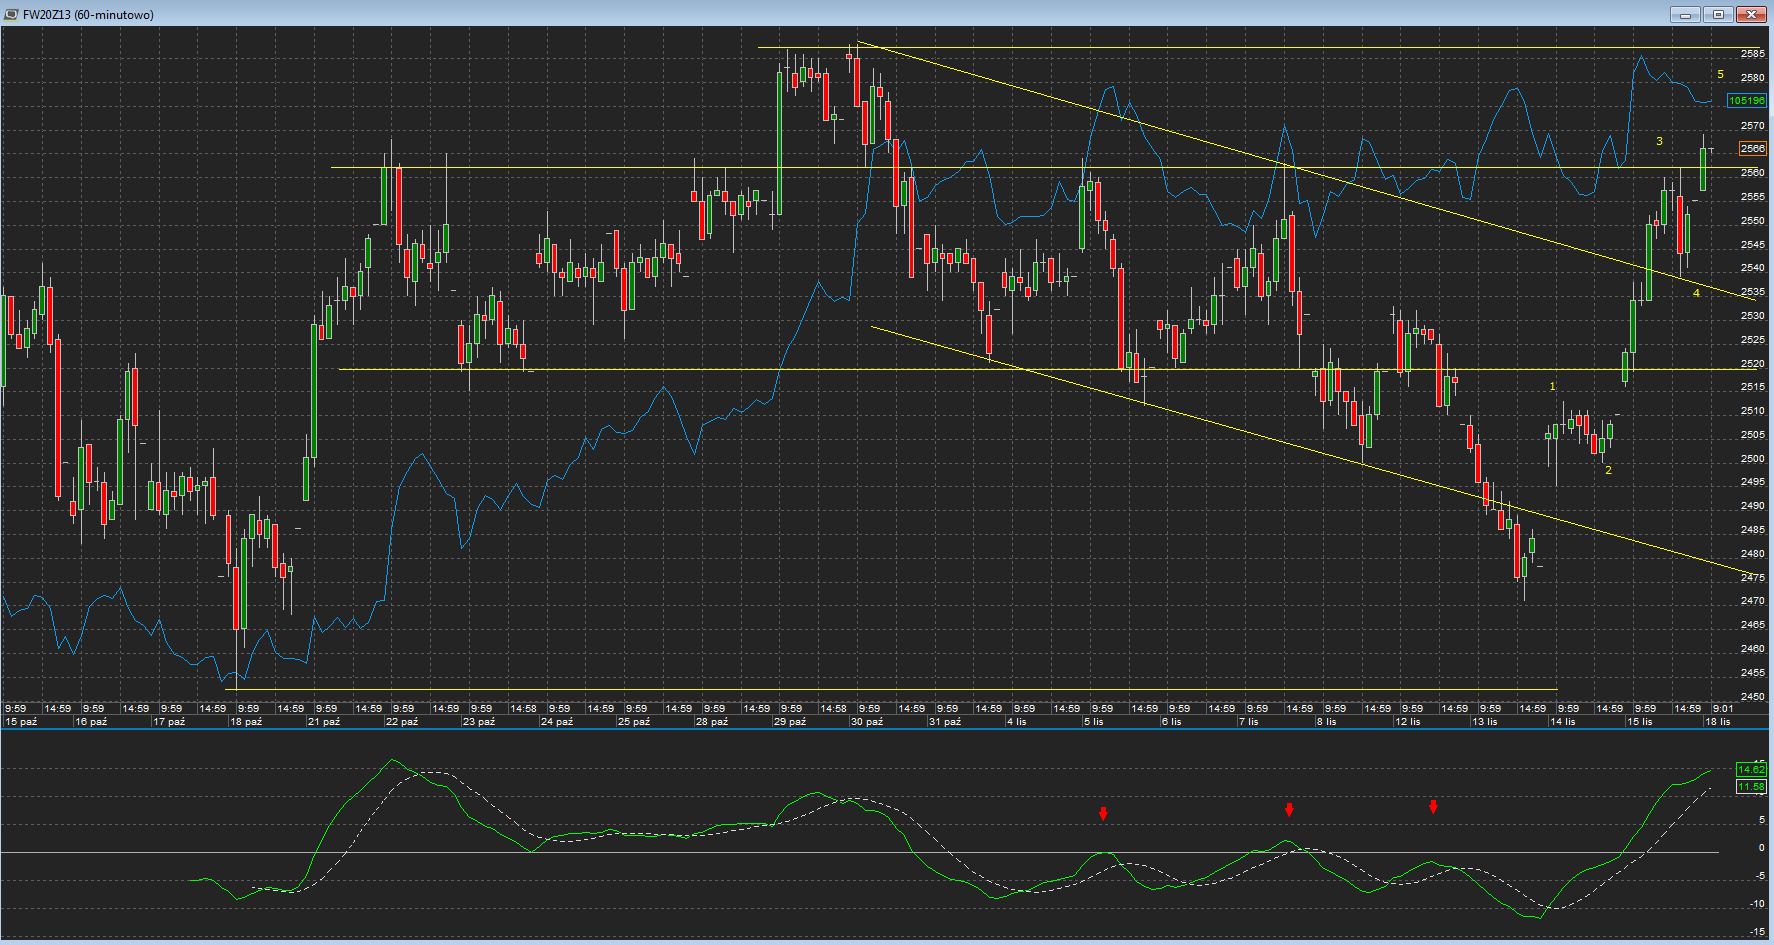
Task: Select the yellow wave label 1
Action: point(1553,387)
